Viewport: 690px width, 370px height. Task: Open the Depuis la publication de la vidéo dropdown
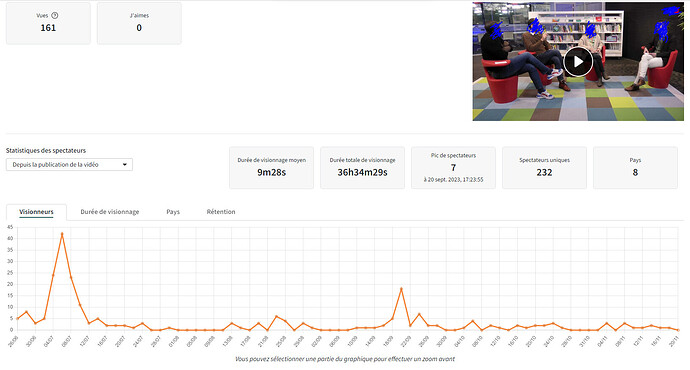pyautogui.click(x=69, y=165)
